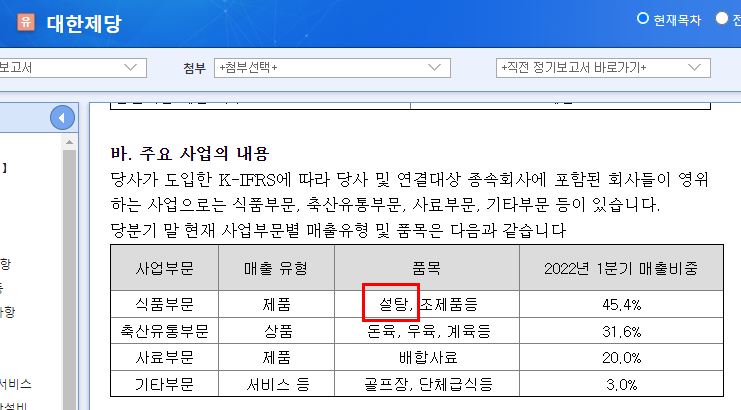Click the 31.6% value
This screenshot has height=410, width=741.
621,332
